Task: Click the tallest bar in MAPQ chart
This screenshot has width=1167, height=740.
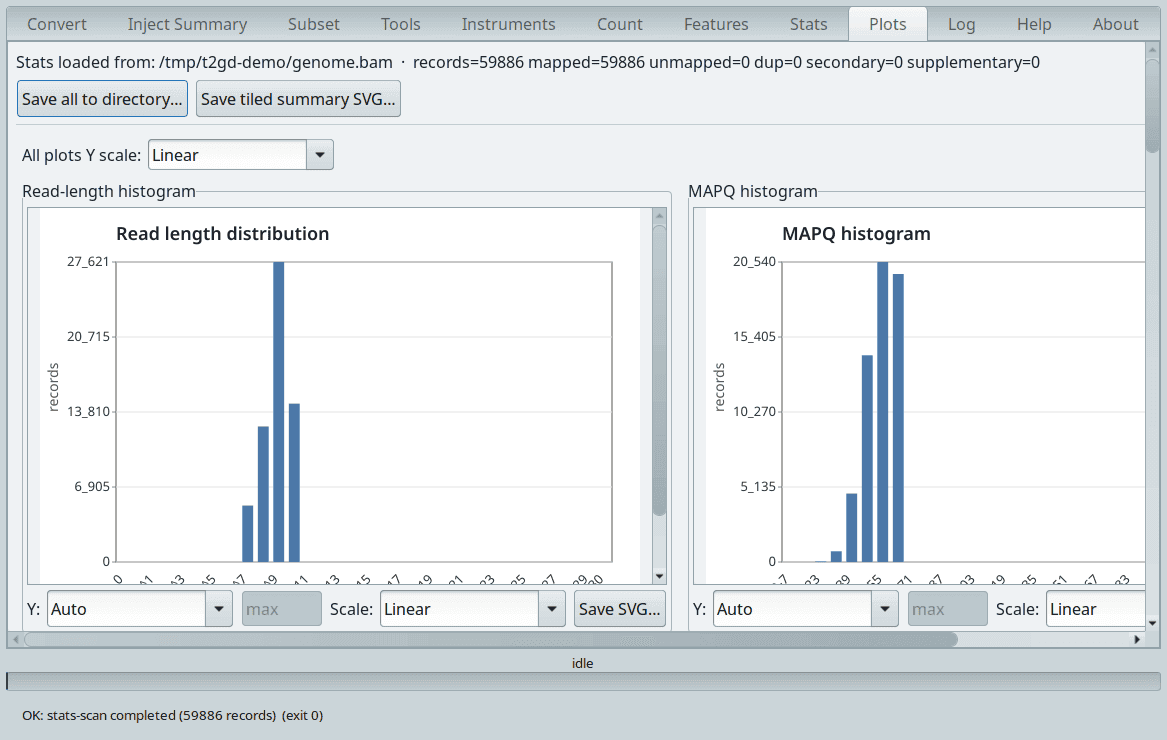Action: pos(882,412)
